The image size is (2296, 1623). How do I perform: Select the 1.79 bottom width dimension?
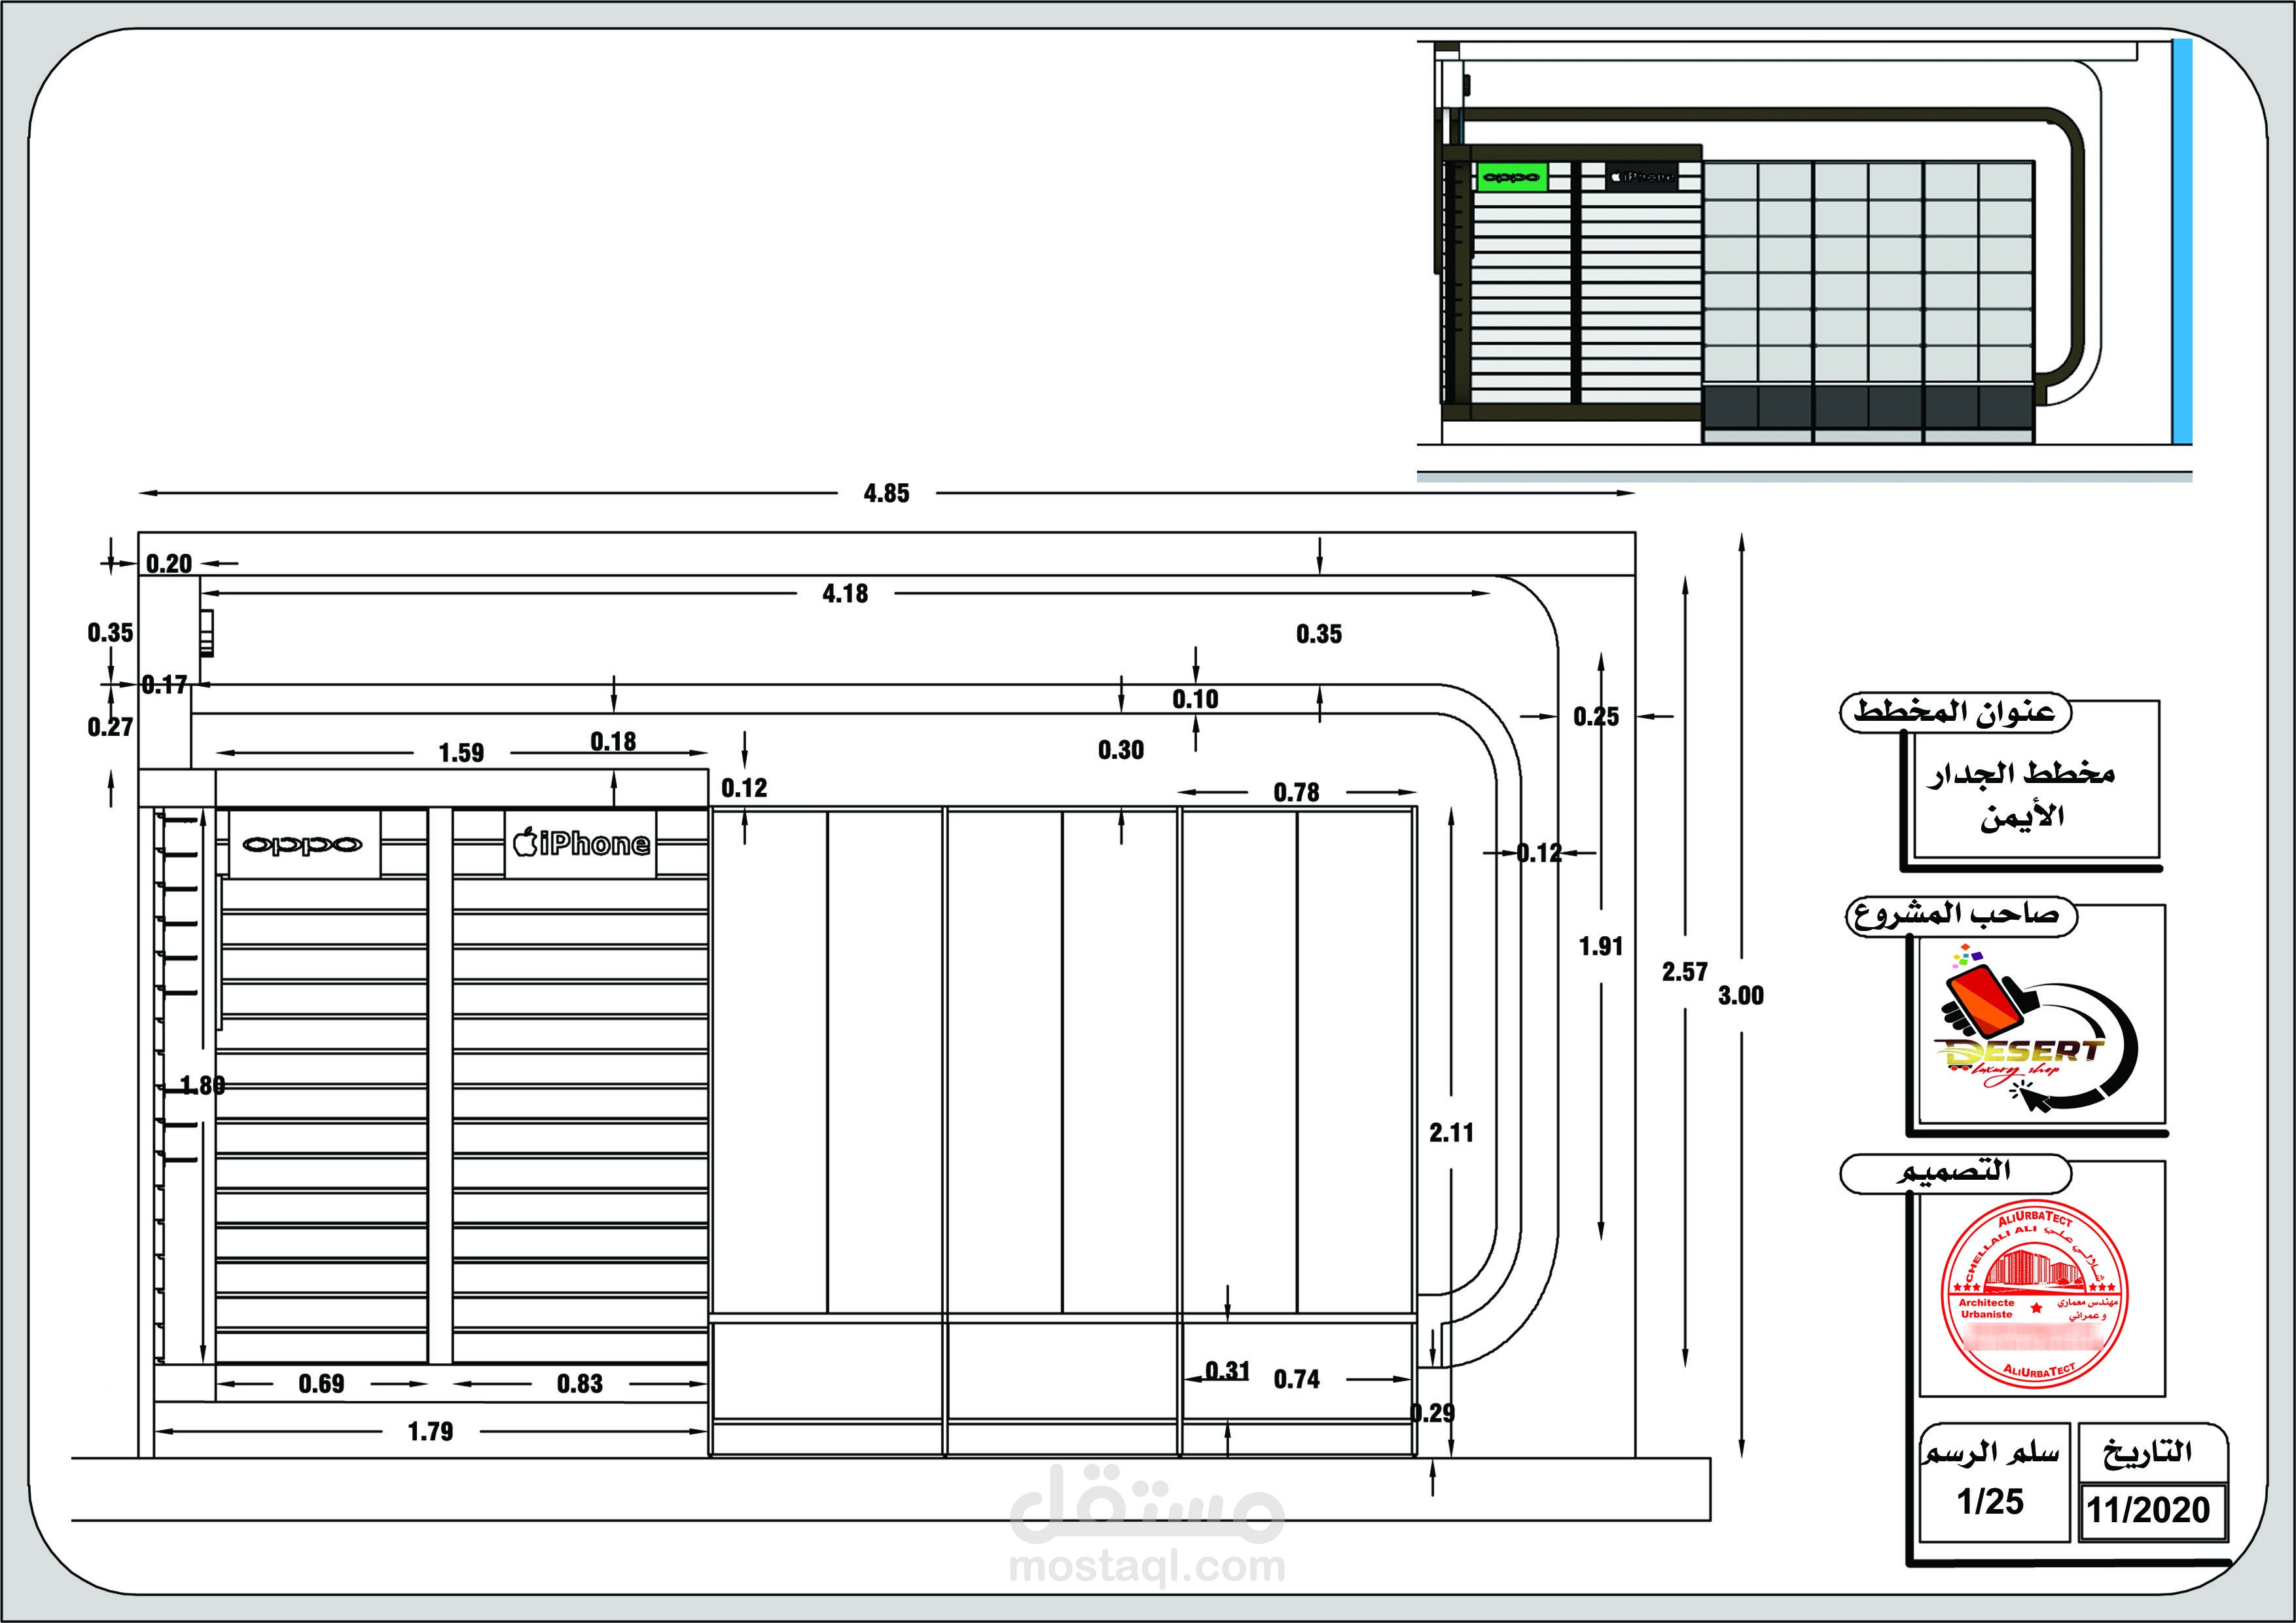430,1432
